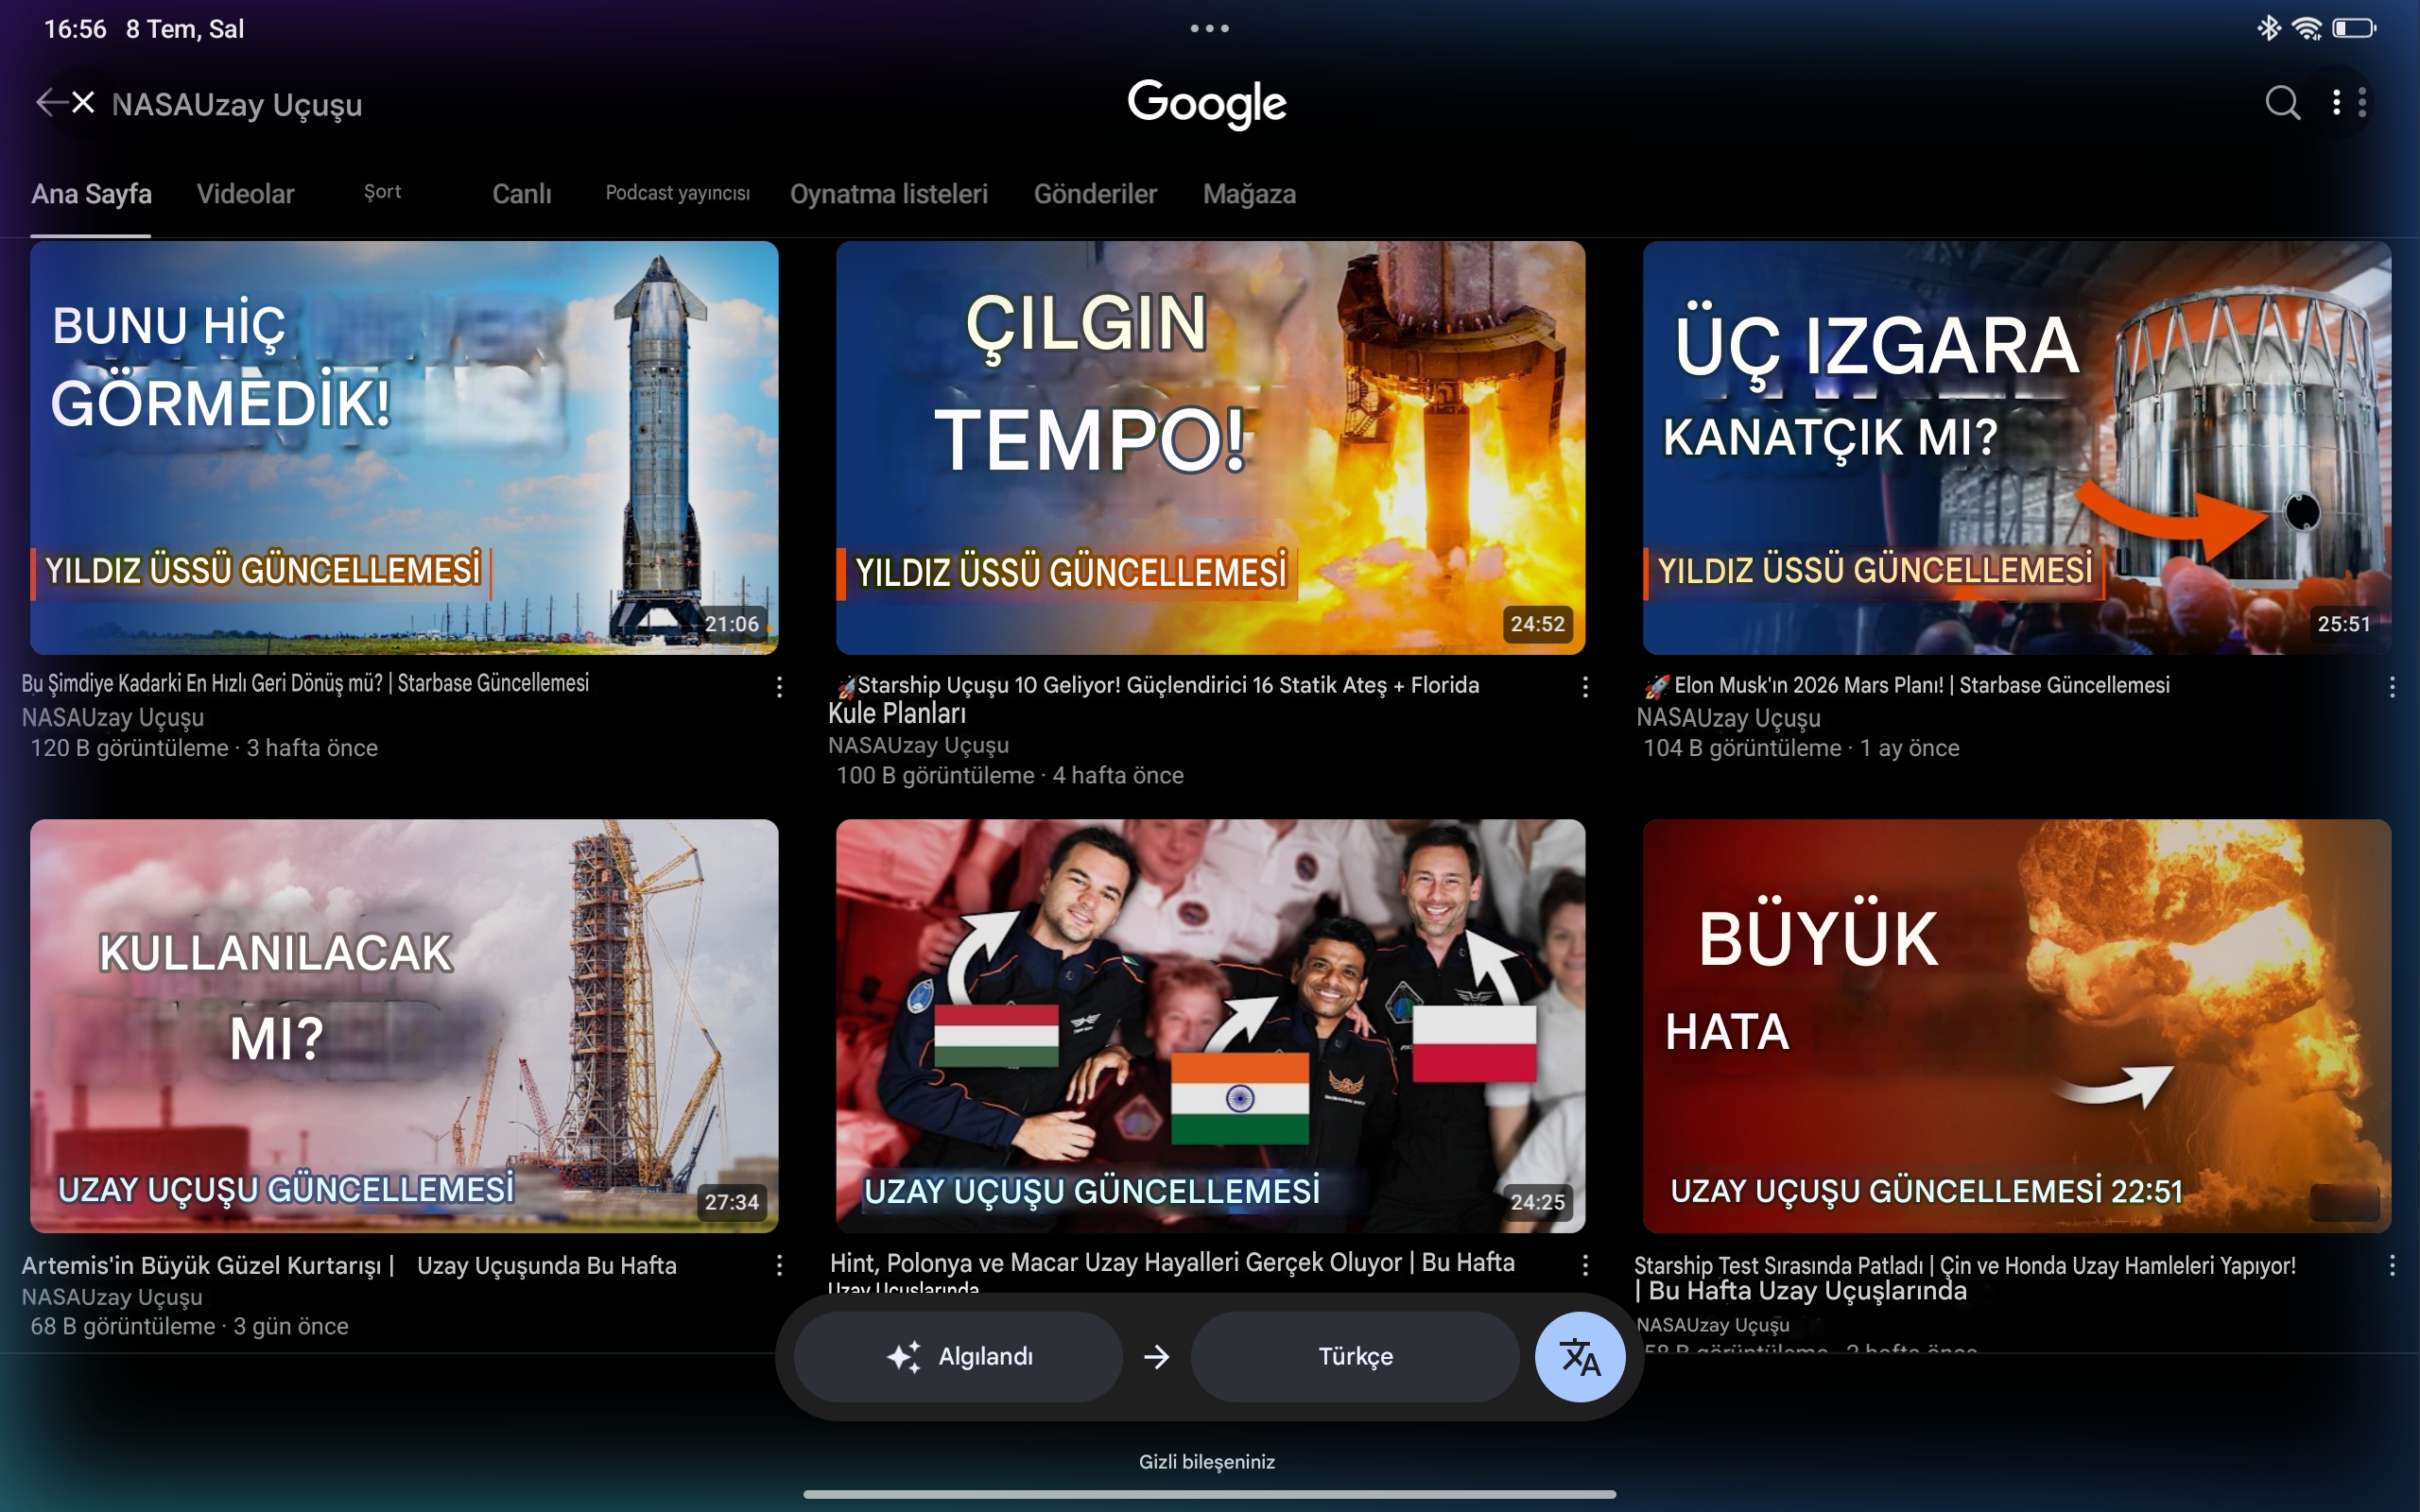This screenshot has height=1512, width=2420.
Task: Open the three-dots multitasking indicator at top
Action: pos(1209,28)
